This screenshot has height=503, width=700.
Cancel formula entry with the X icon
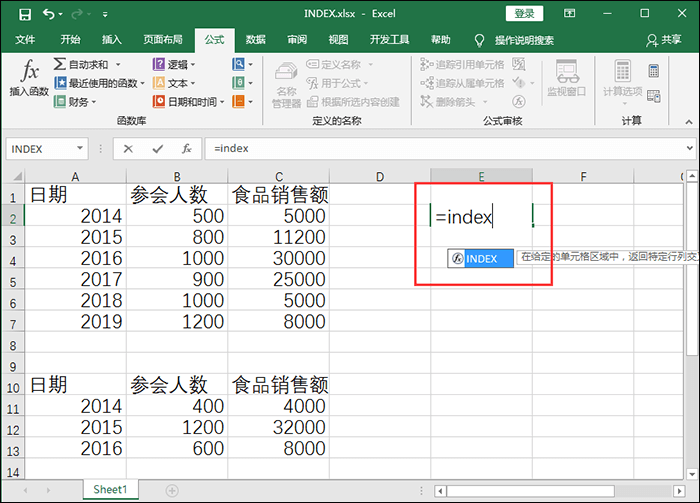(128, 149)
